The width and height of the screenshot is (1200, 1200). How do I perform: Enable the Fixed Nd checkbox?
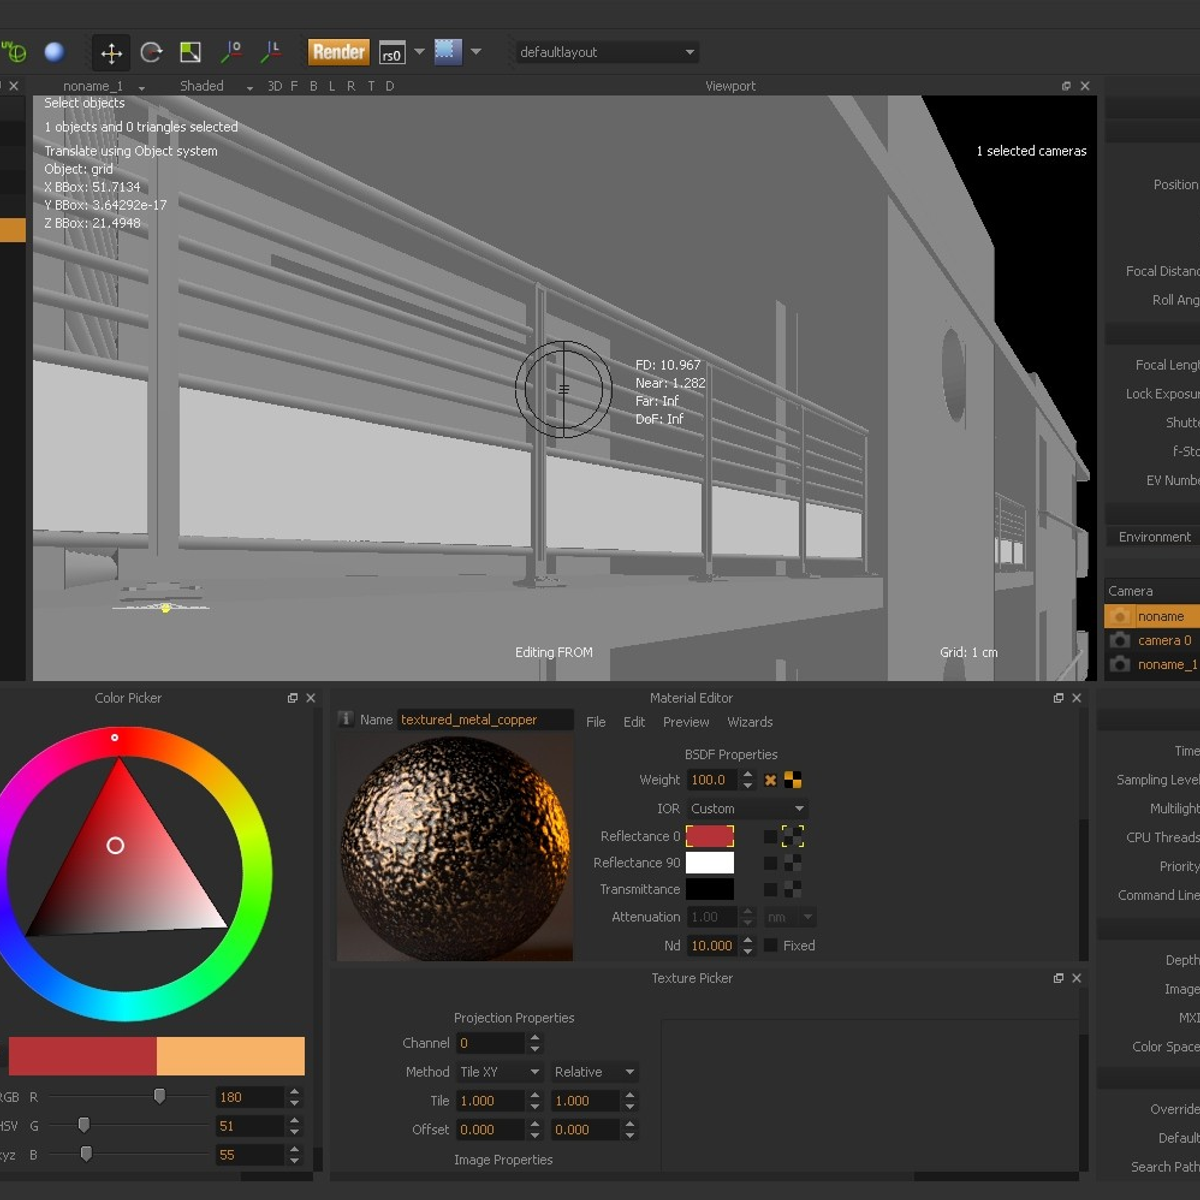point(771,945)
